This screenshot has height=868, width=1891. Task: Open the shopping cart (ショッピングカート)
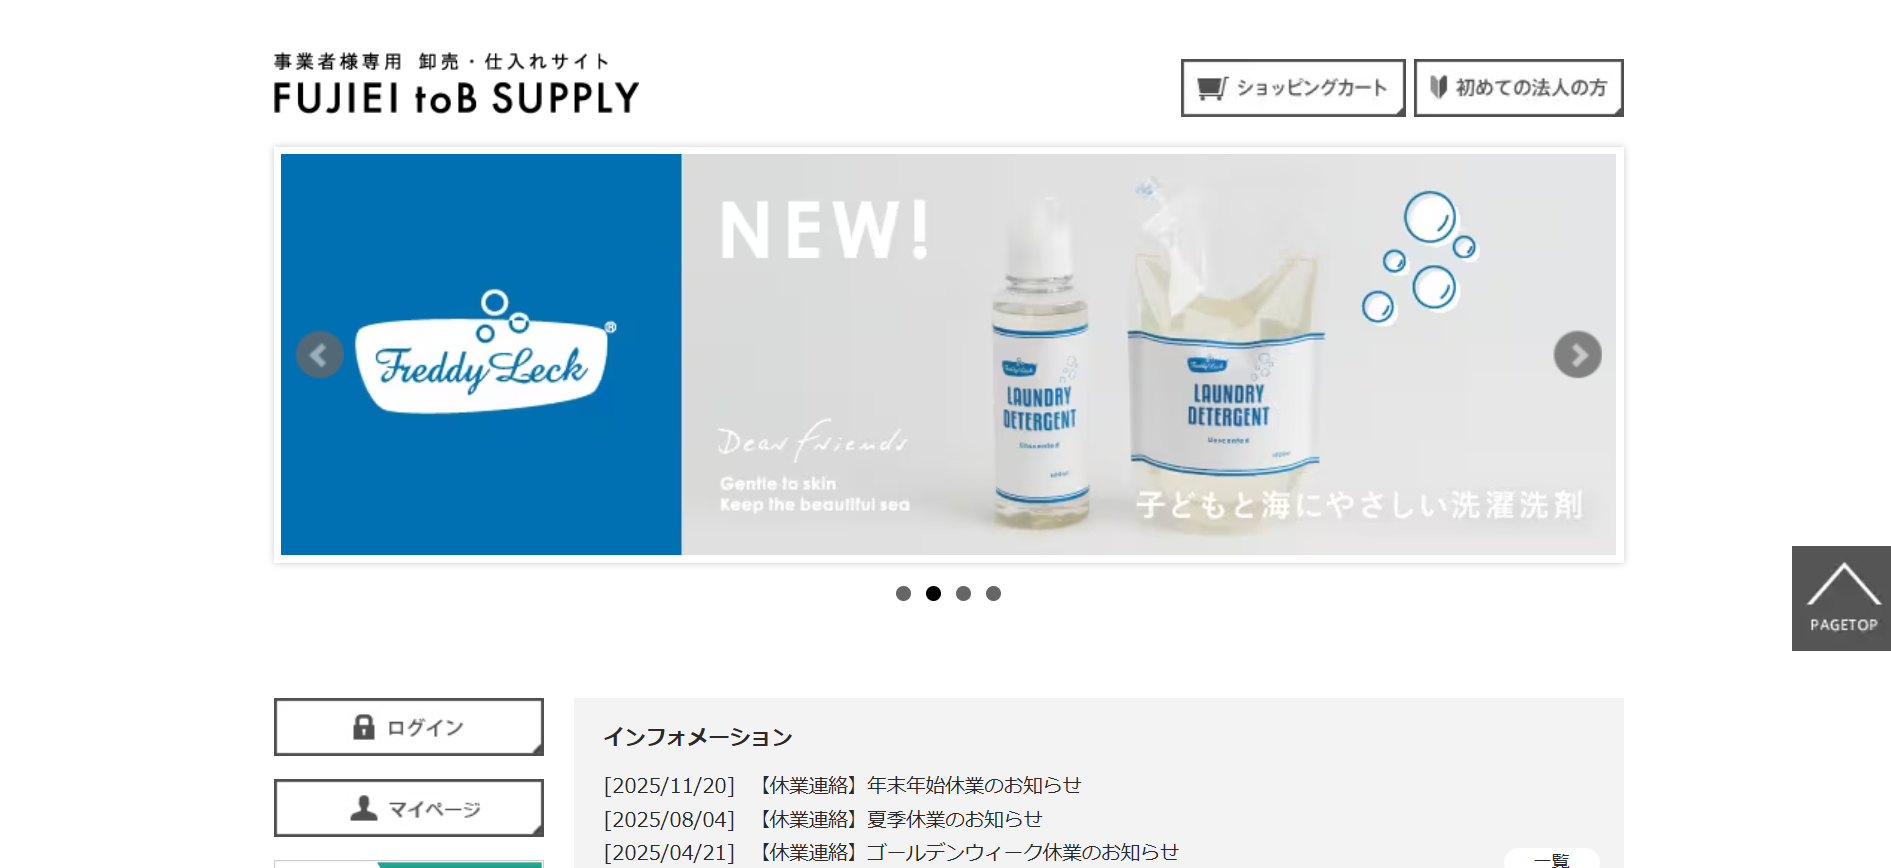(x=1293, y=88)
